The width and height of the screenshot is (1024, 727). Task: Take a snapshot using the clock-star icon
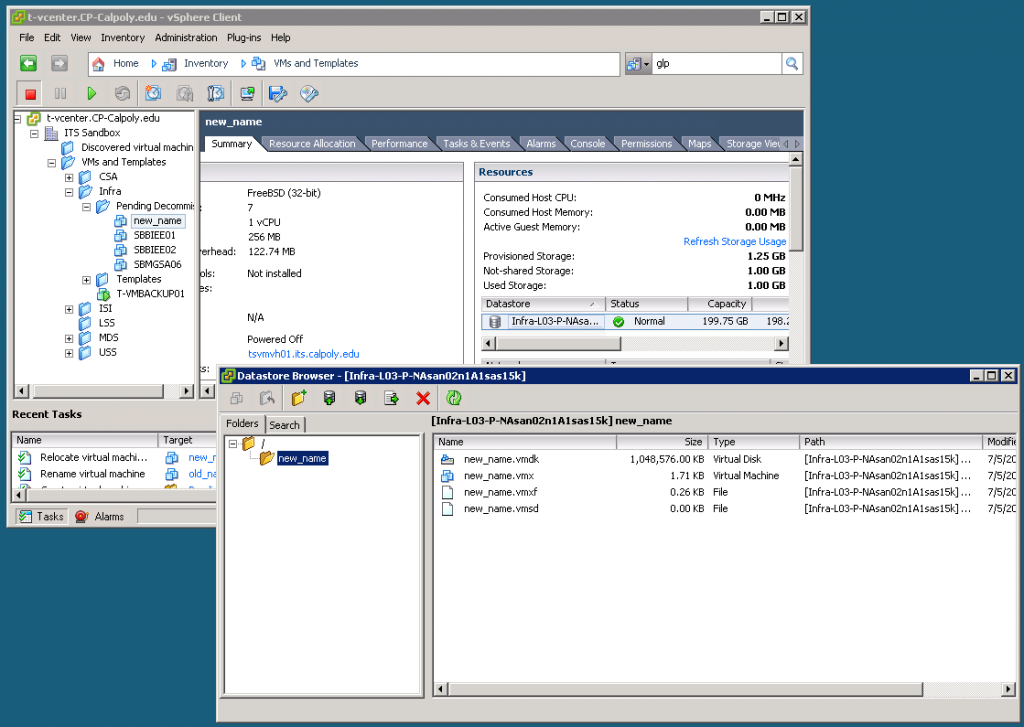point(153,94)
